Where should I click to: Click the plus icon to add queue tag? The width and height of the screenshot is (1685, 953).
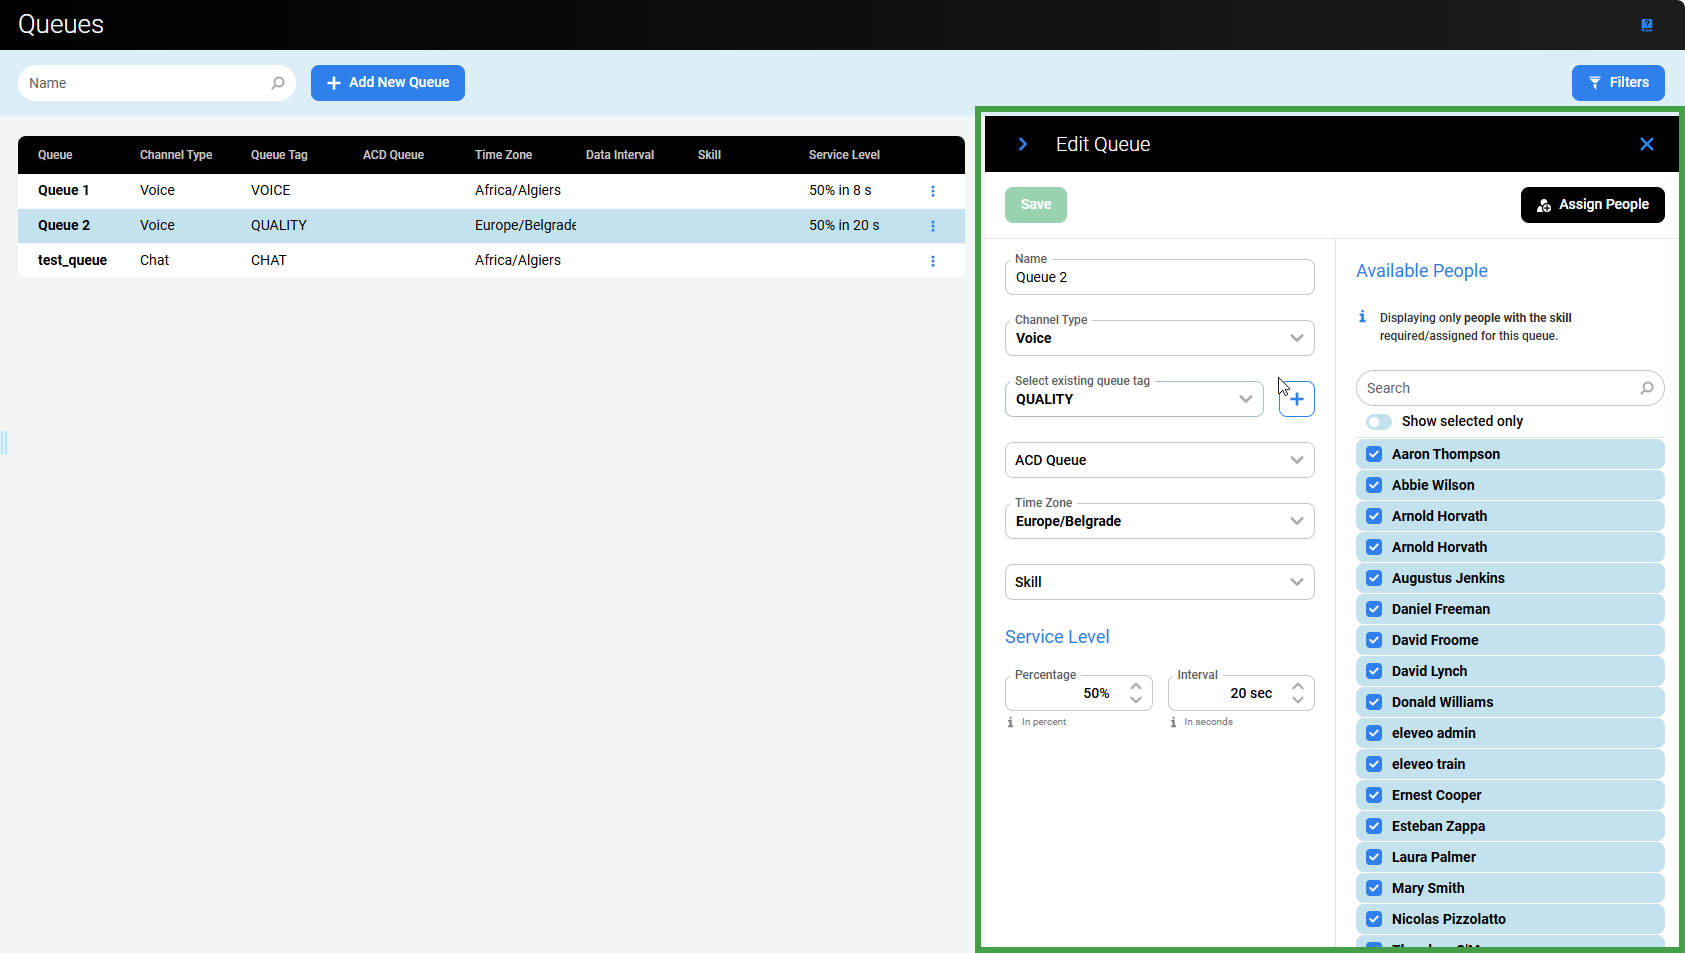tap(1296, 399)
